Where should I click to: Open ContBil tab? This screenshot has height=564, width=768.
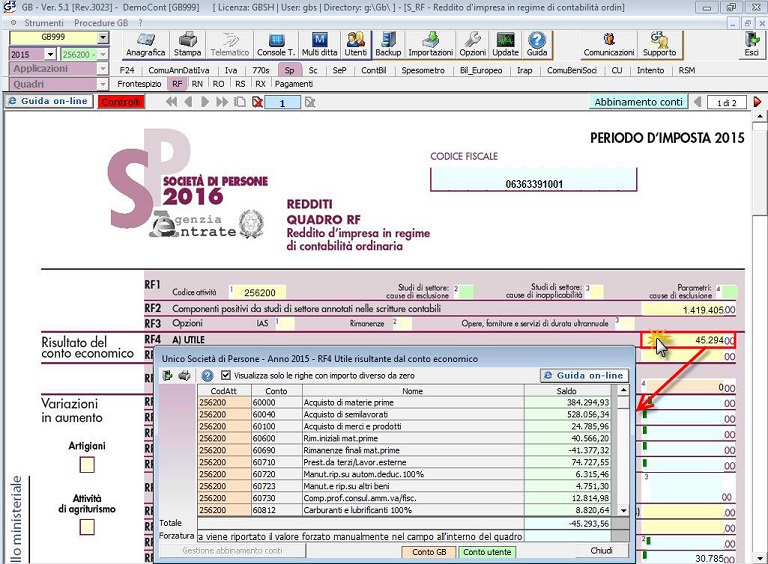374,70
